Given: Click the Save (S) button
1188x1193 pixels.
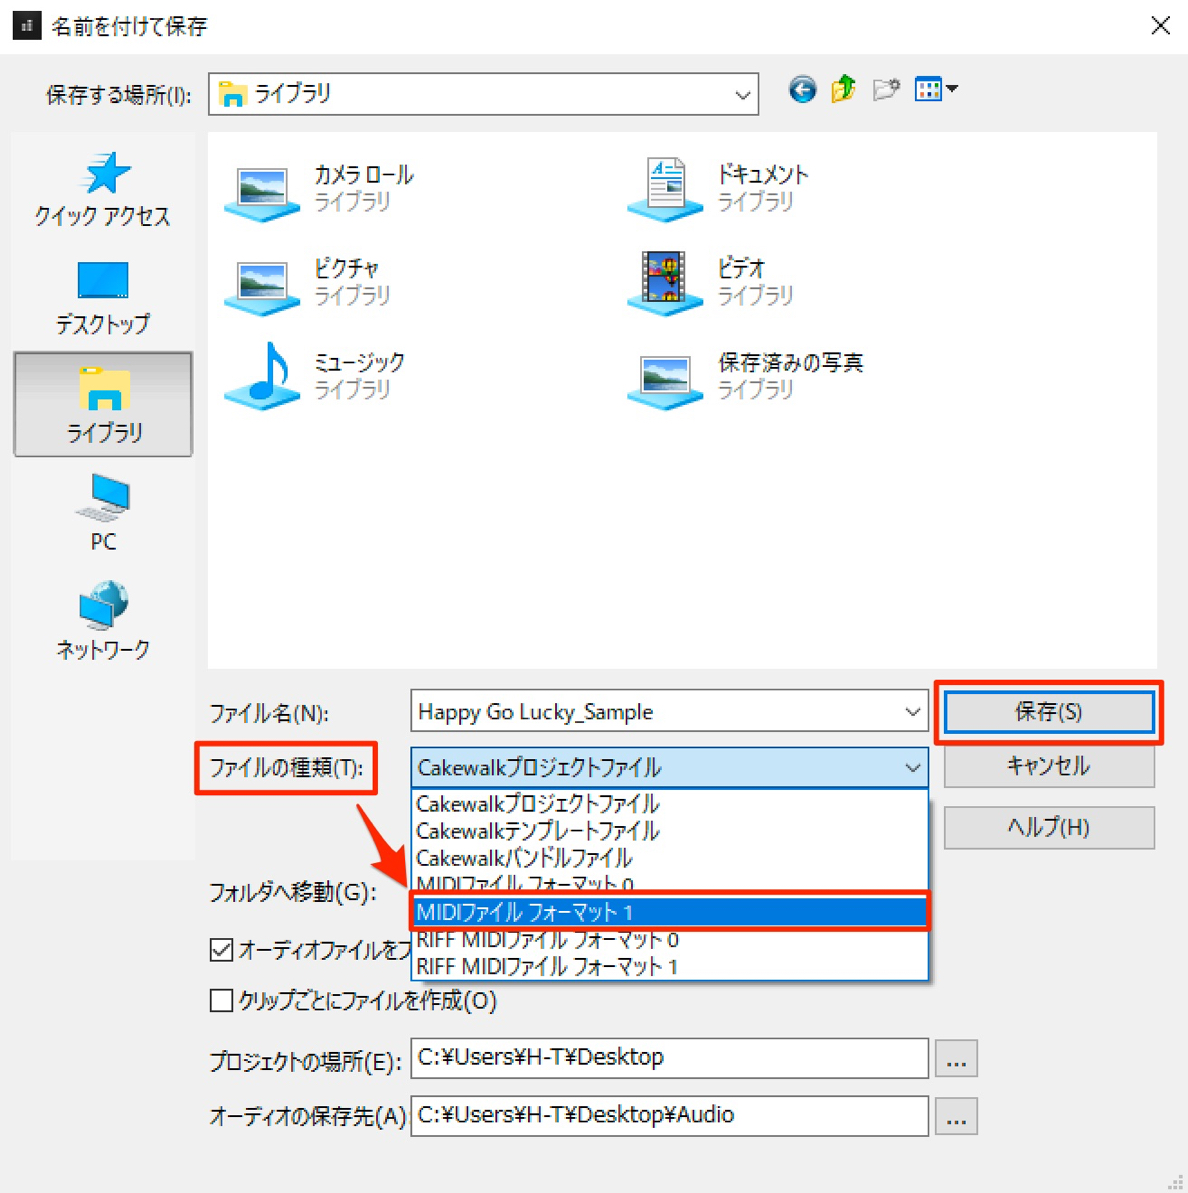Looking at the screenshot, I should coord(1049,711).
